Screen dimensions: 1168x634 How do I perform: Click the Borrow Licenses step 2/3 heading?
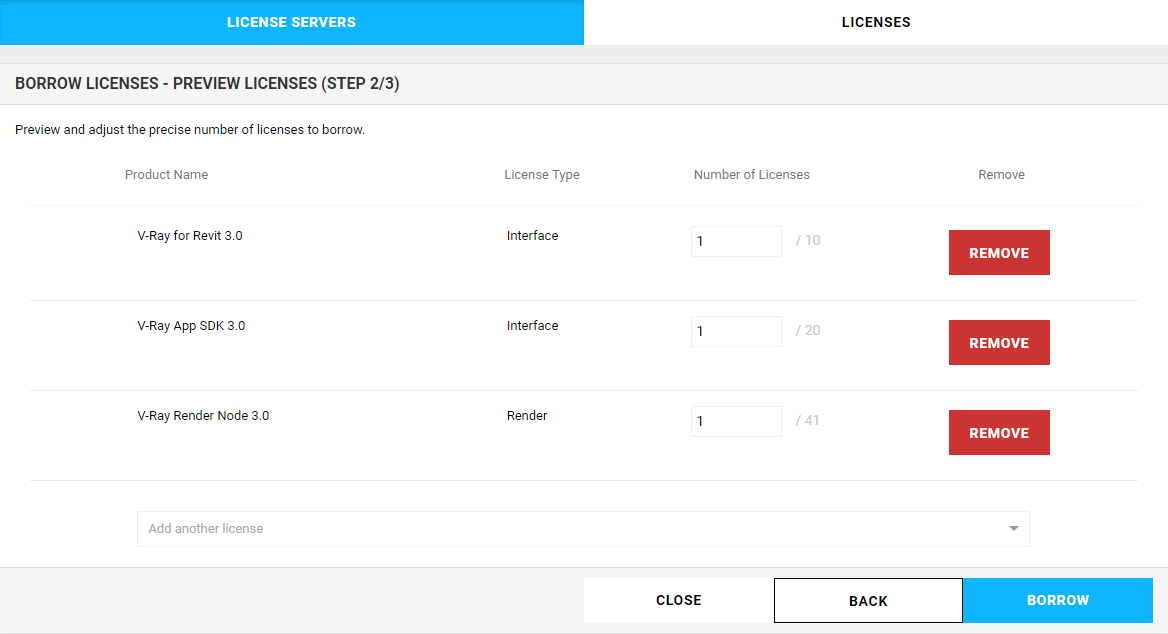coord(207,83)
